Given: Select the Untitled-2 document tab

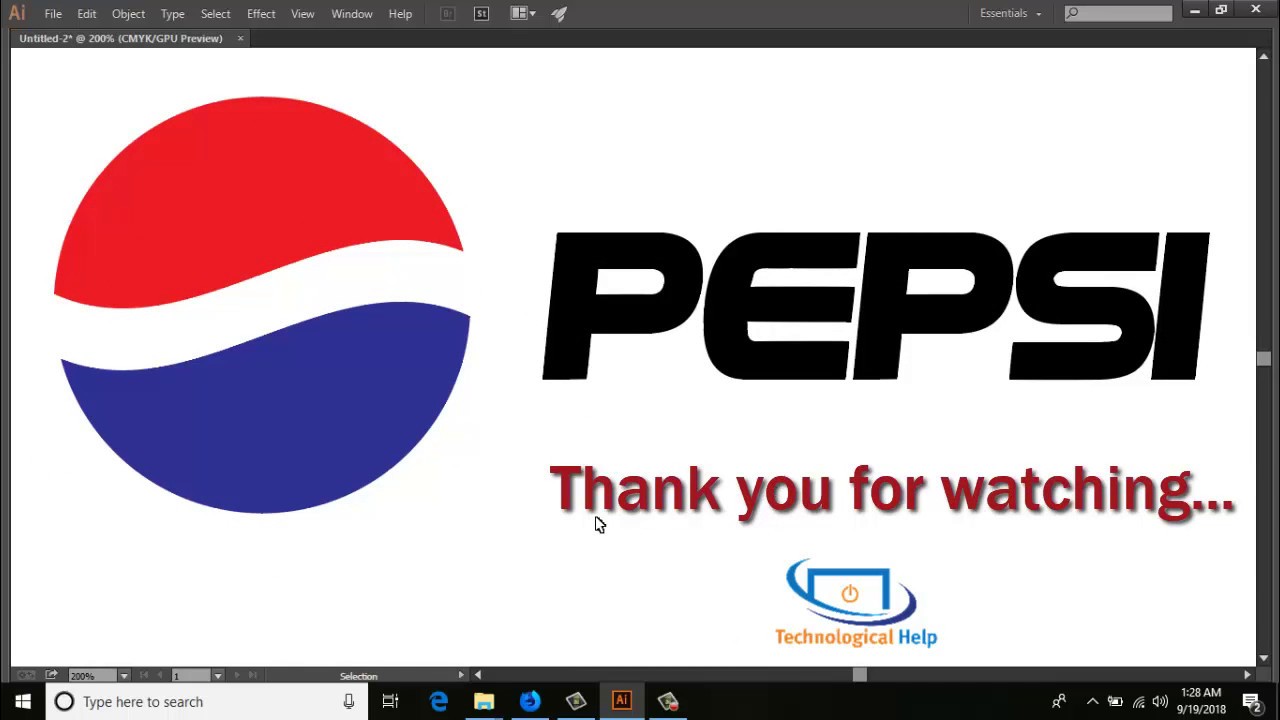Looking at the screenshot, I should tap(121, 38).
